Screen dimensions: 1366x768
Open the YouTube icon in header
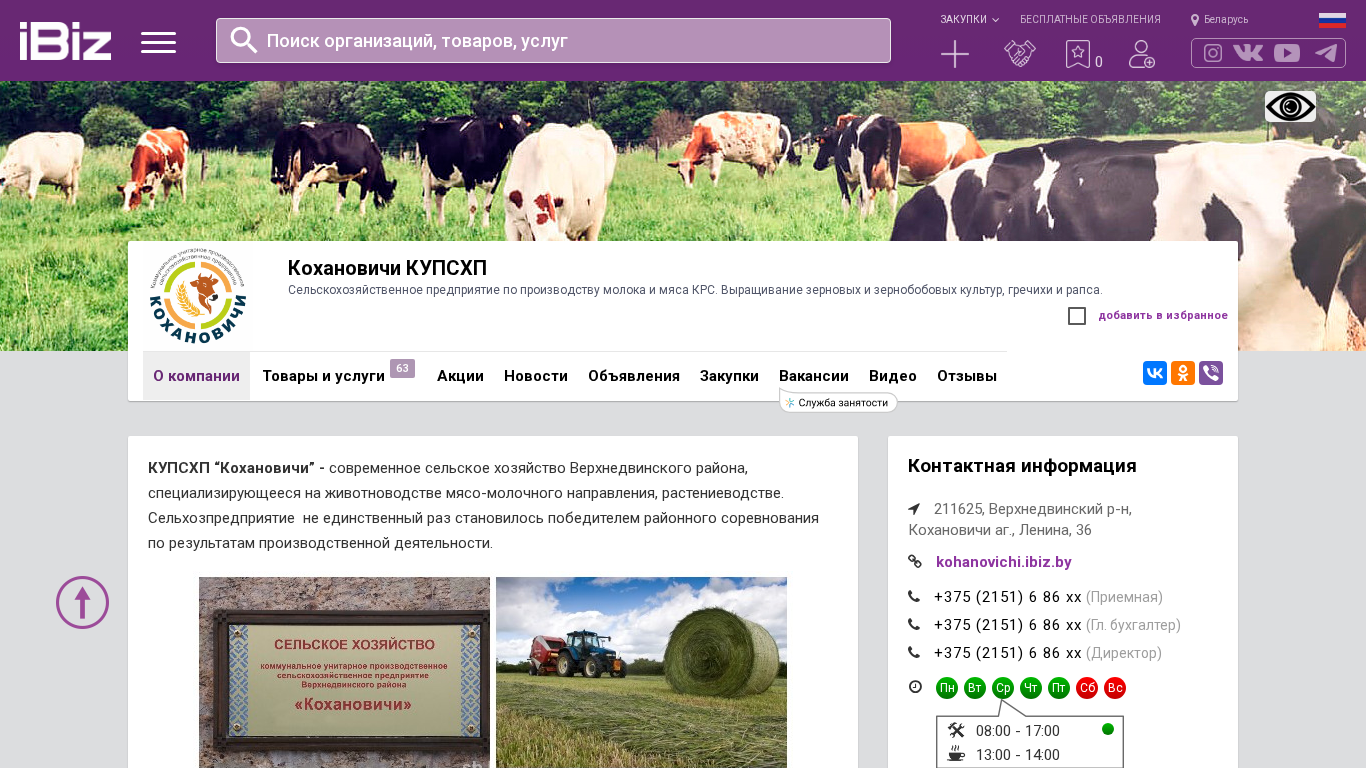tap(1287, 53)
